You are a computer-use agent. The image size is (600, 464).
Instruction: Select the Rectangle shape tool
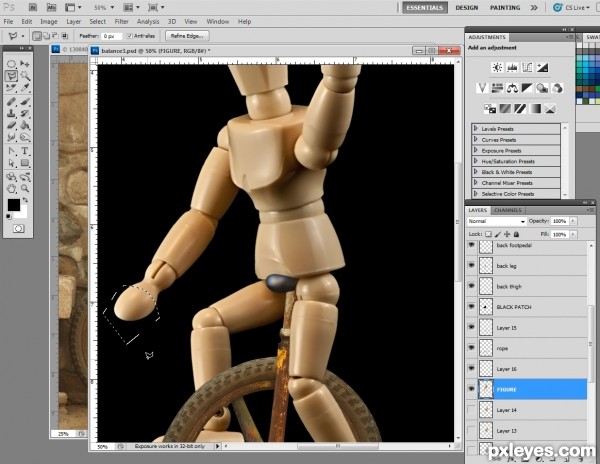click(x=25, y=163)
